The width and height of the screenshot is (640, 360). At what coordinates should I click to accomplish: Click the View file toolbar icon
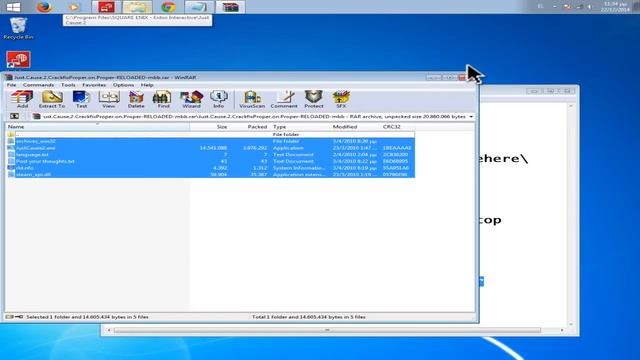(109, 99)
